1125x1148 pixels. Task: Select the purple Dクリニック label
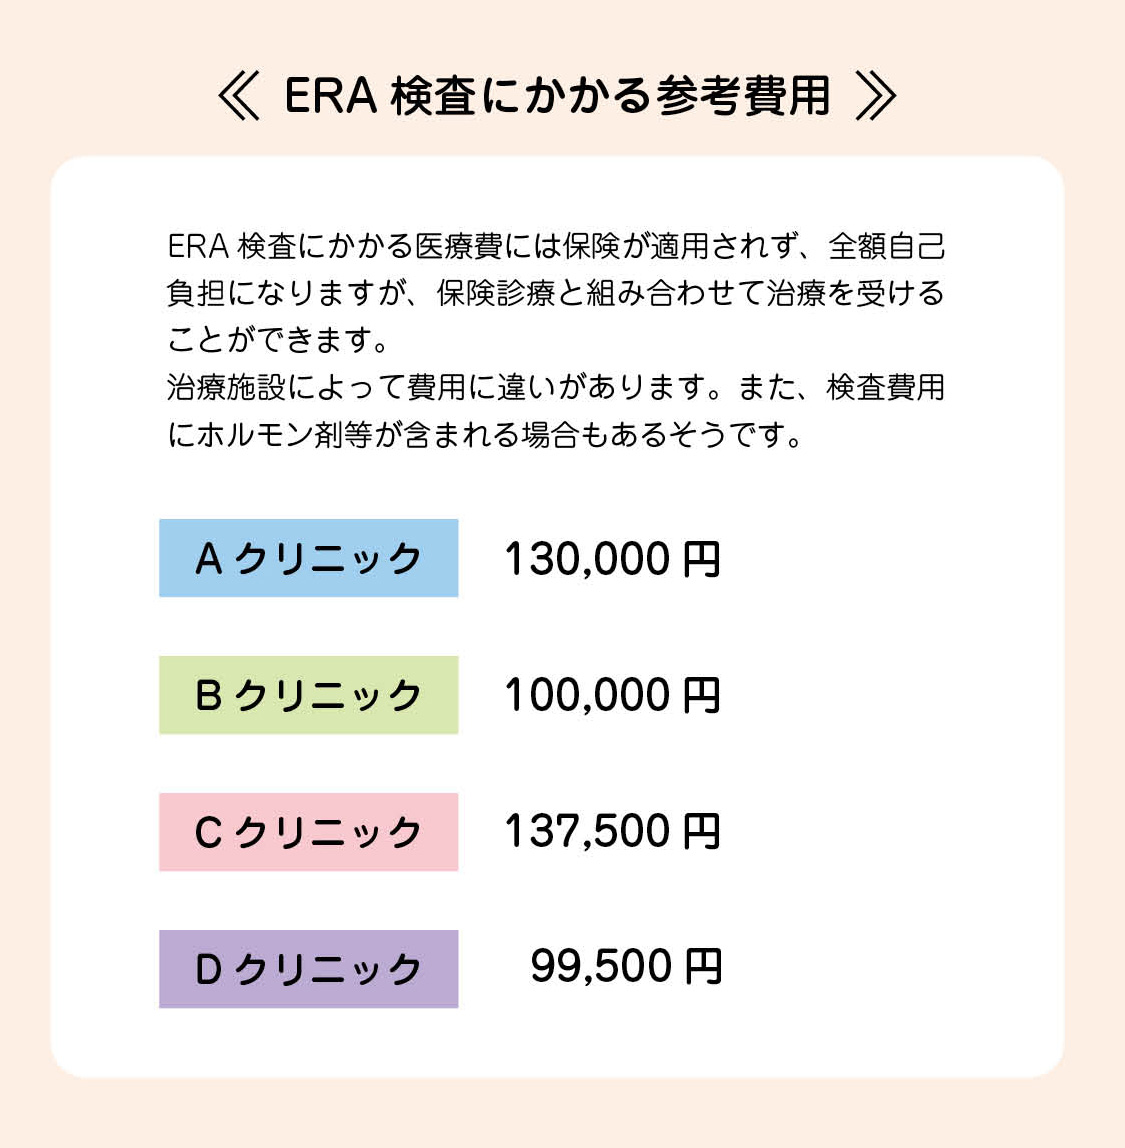click(308, 969)
